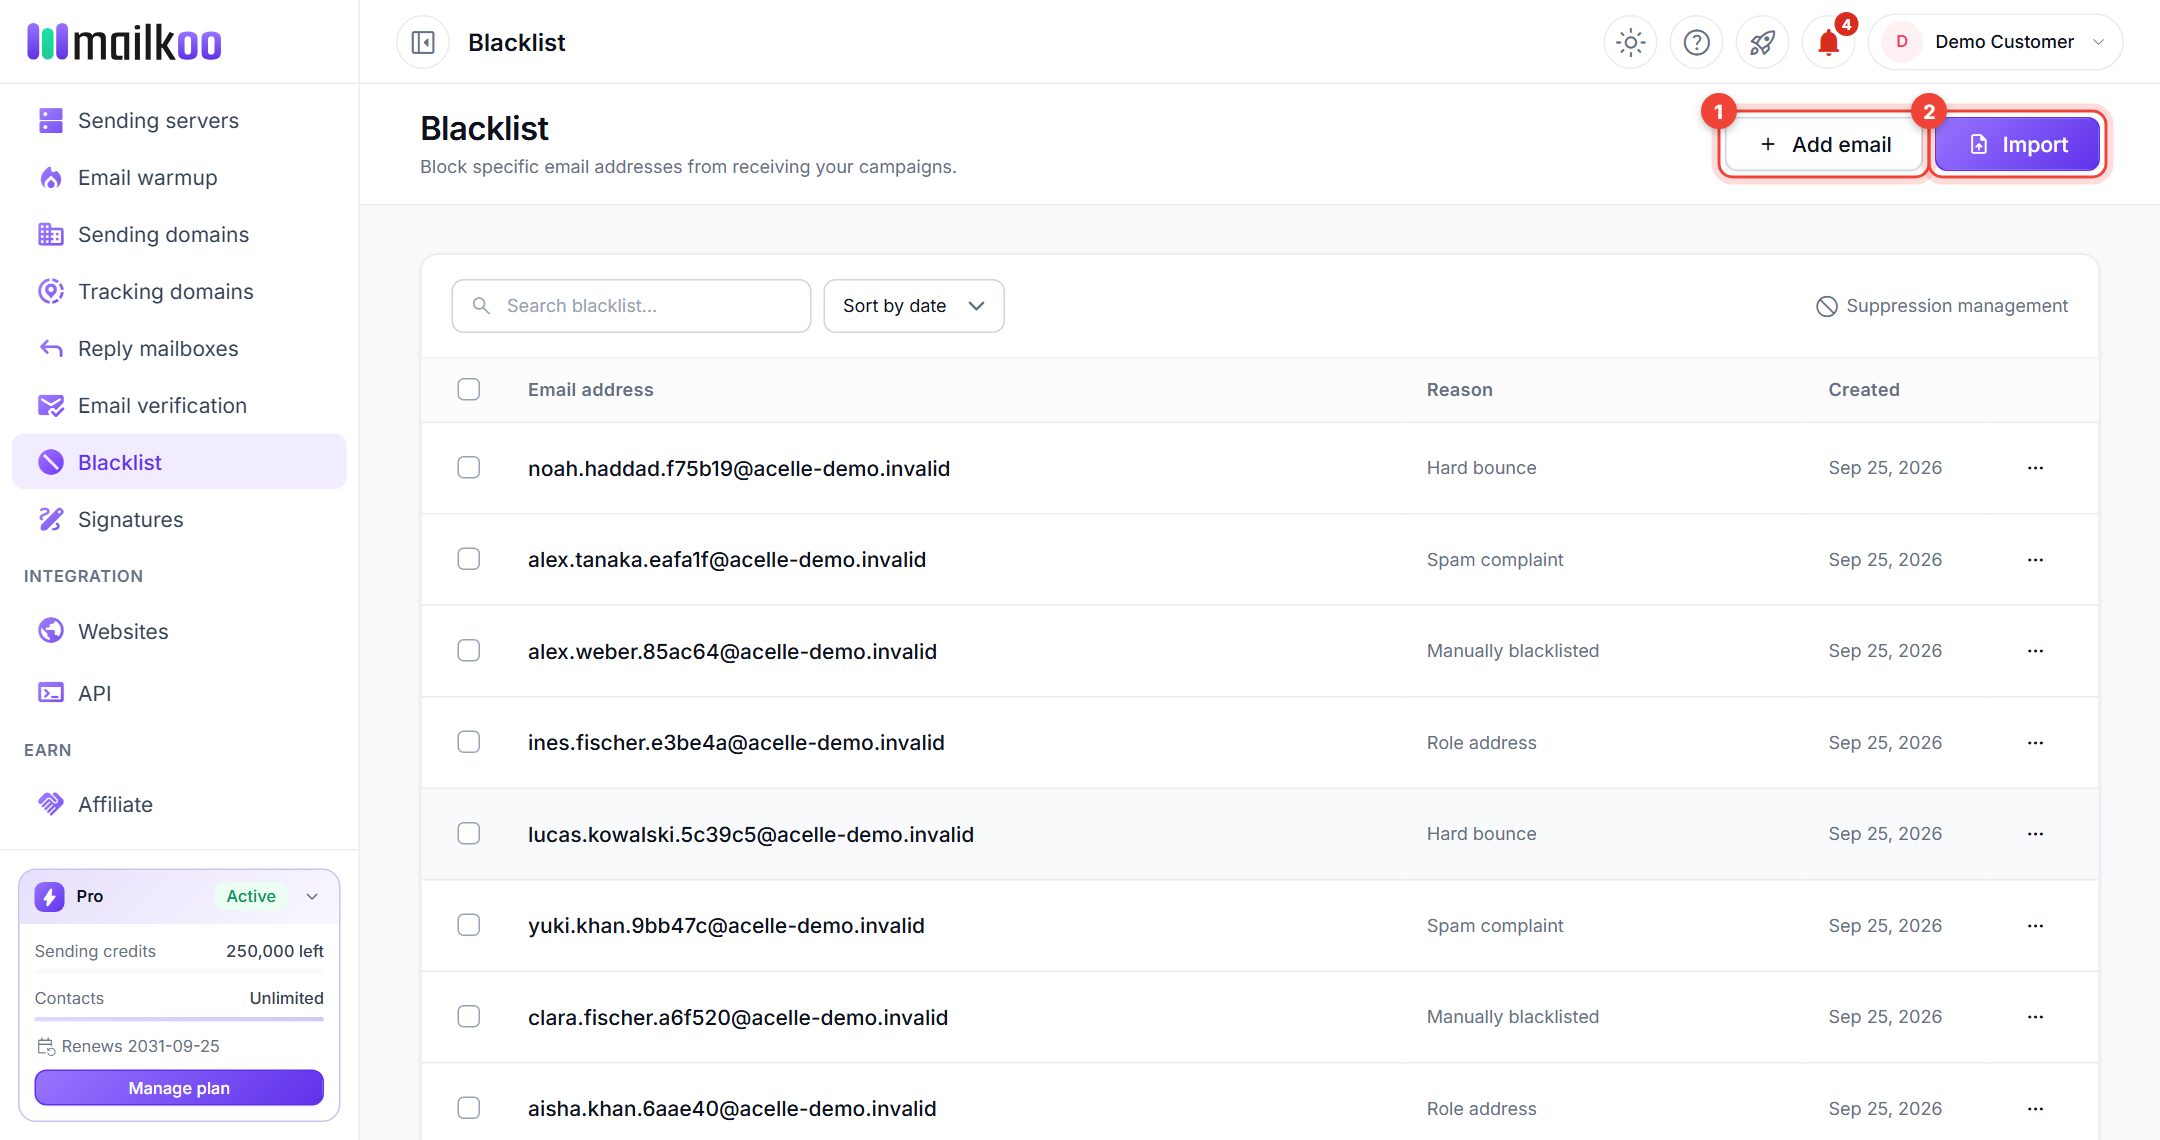Click the Demo Customer avatar
The width and height of the screenshot is (2160, 1140).
click(1901, 42)
